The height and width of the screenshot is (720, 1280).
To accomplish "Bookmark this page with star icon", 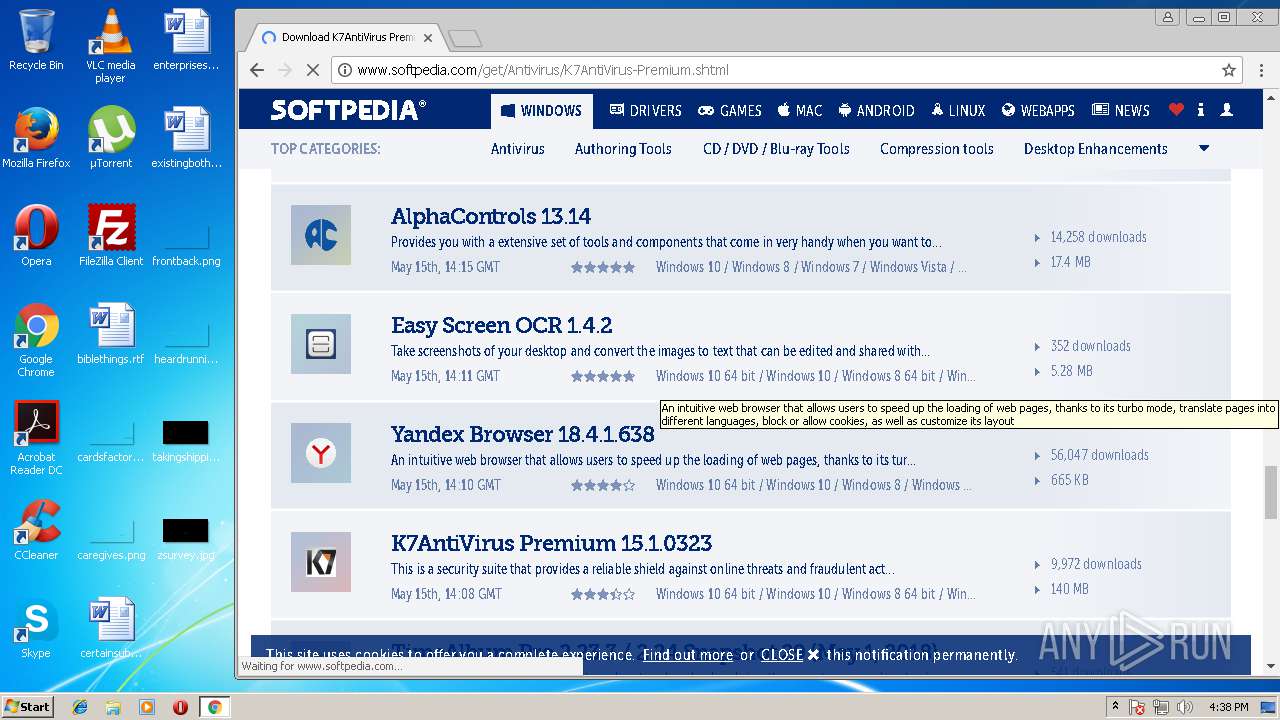I will [1229, 70].
